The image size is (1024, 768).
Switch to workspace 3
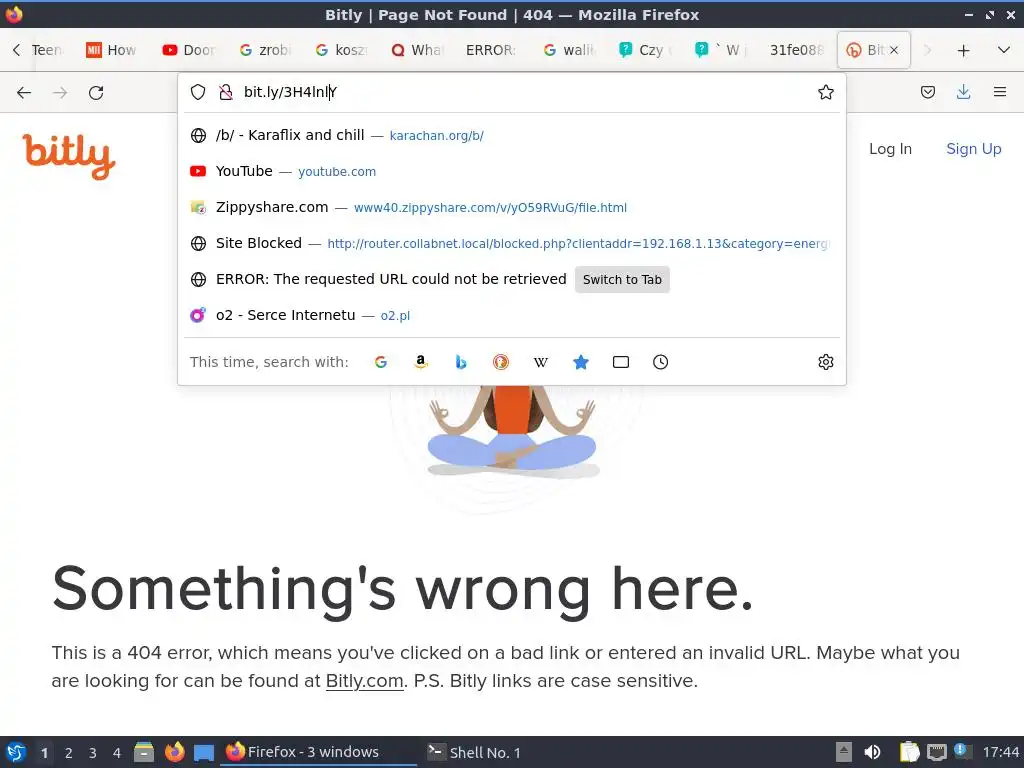(93, 753)
